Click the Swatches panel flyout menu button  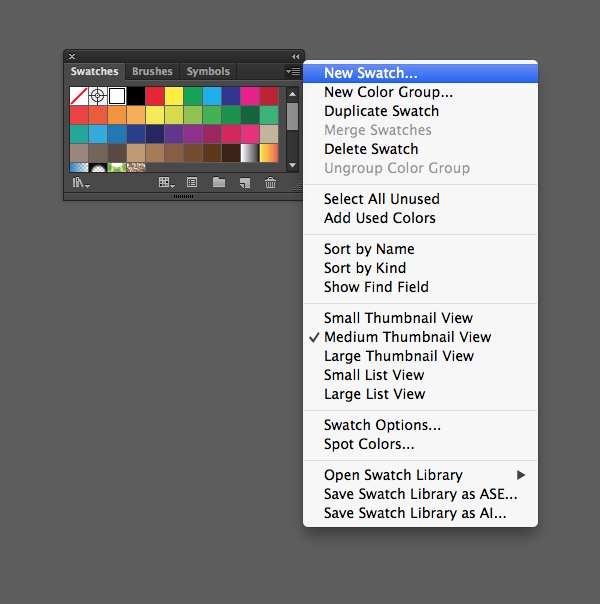[292, 72]
